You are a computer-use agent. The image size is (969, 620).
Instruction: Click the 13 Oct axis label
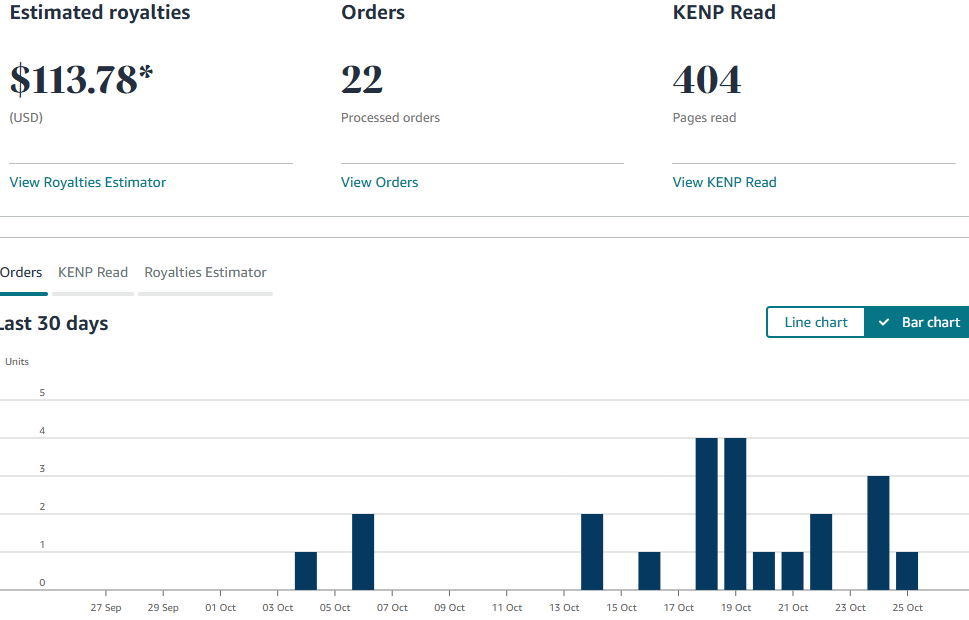point(564,608)
